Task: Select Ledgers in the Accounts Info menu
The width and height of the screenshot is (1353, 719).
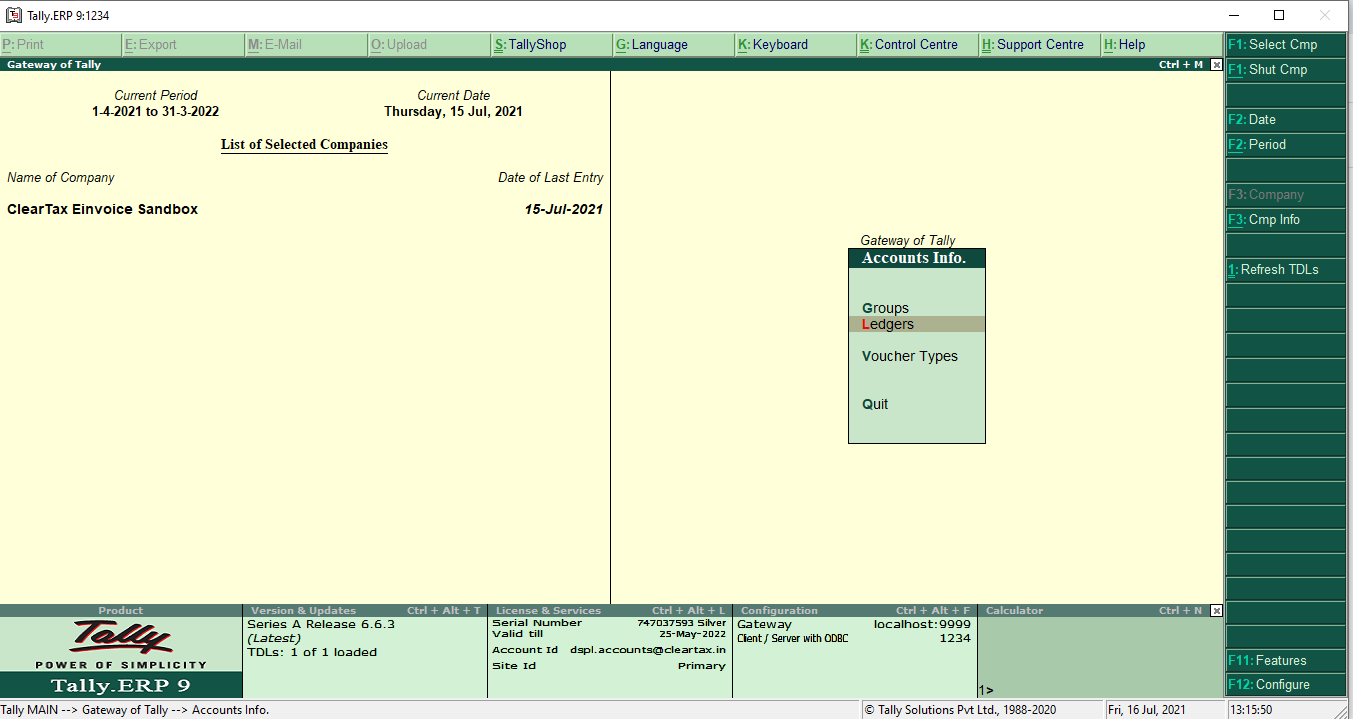Action: [887, 323]
